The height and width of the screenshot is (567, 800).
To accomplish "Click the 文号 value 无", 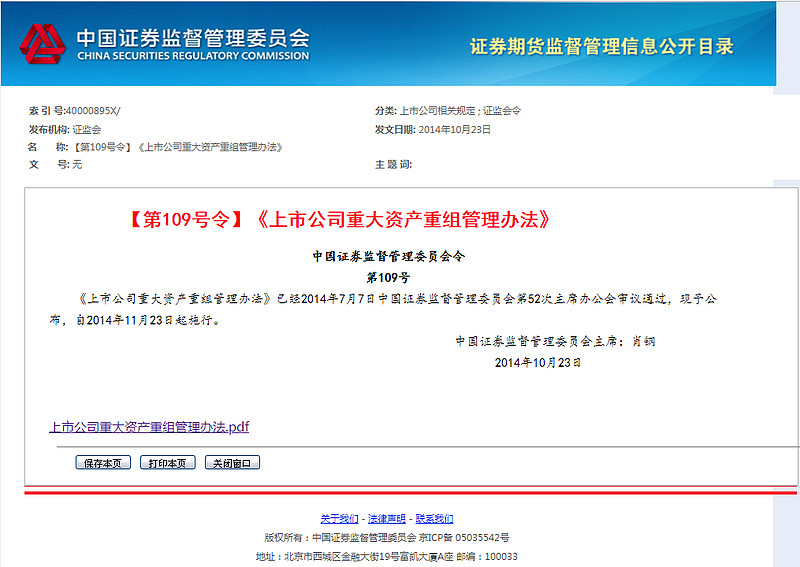I will tap(77, 164).
